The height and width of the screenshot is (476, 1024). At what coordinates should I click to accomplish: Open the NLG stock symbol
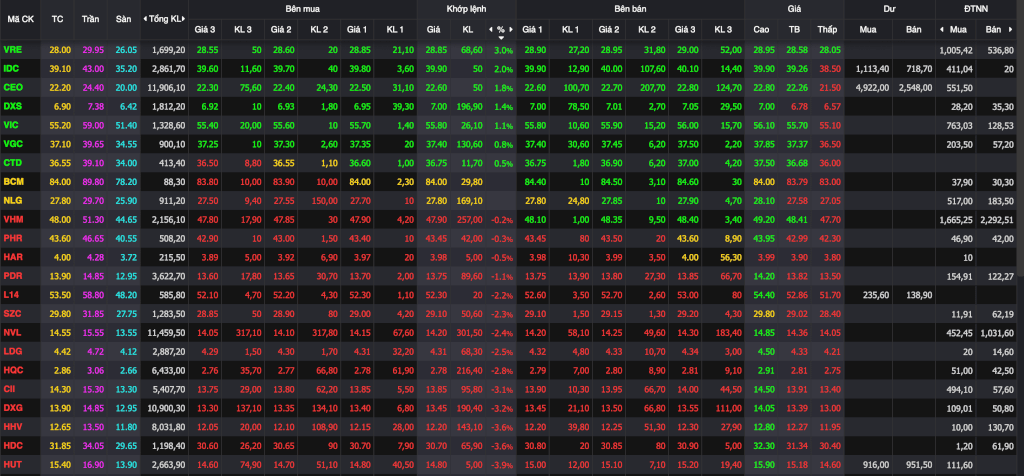(x=12, y=200)
